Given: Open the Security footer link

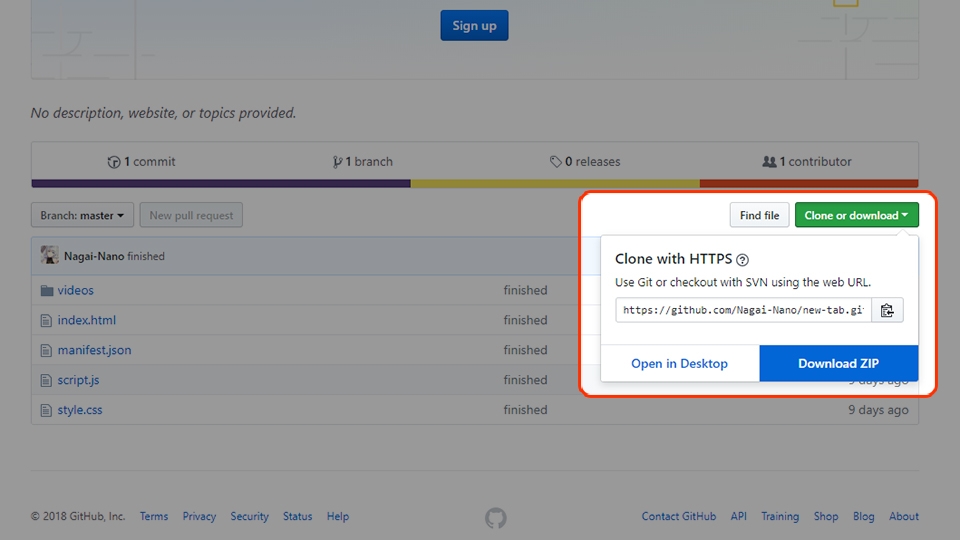Looking at the screenshot, I should click(x=249, y=516).
